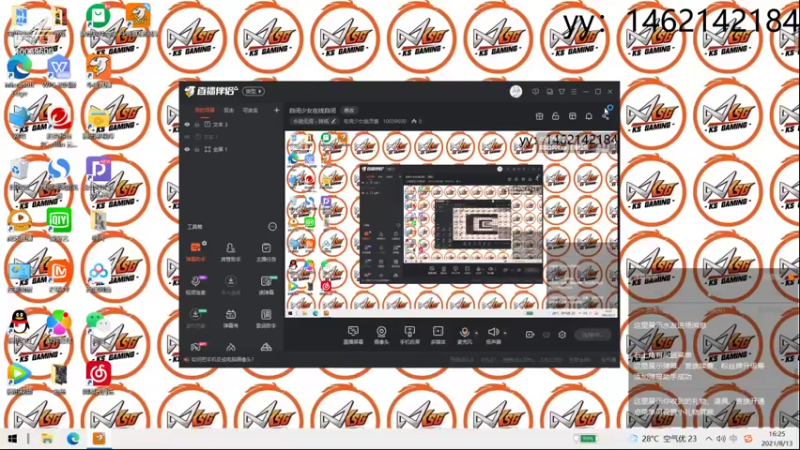Viewport: 800px width, 450px height.
Task: Open the feedback icon in title bar
Action: coord(535,92)
